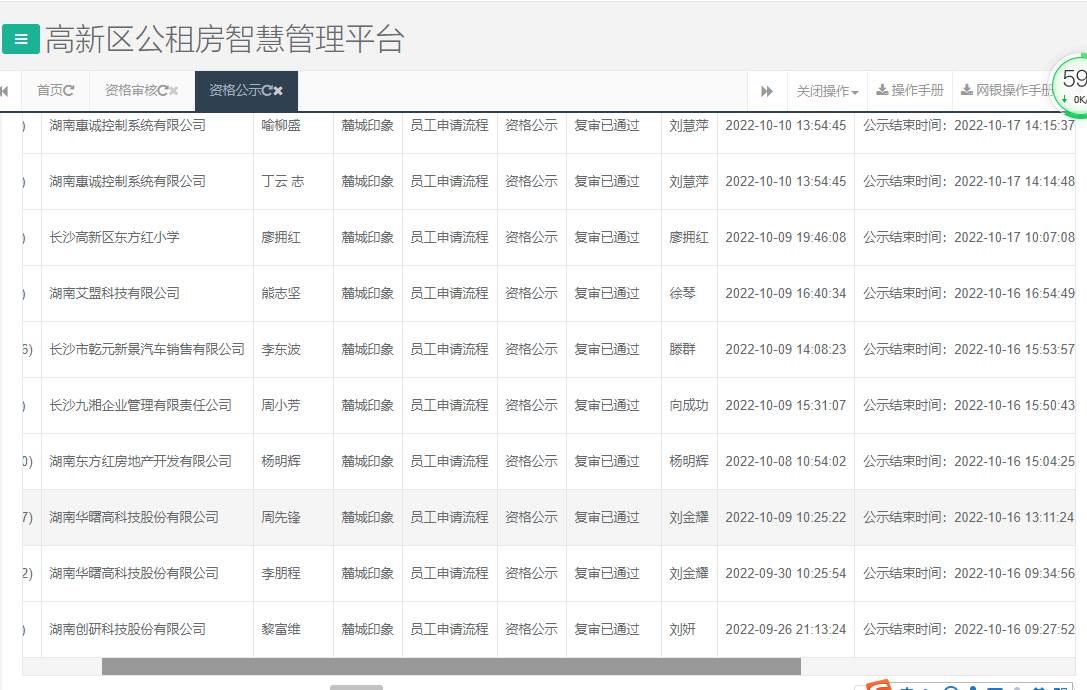Click the download icon before 网银操作手册
The image size is (1087, 690).
[x=968, y=90]
